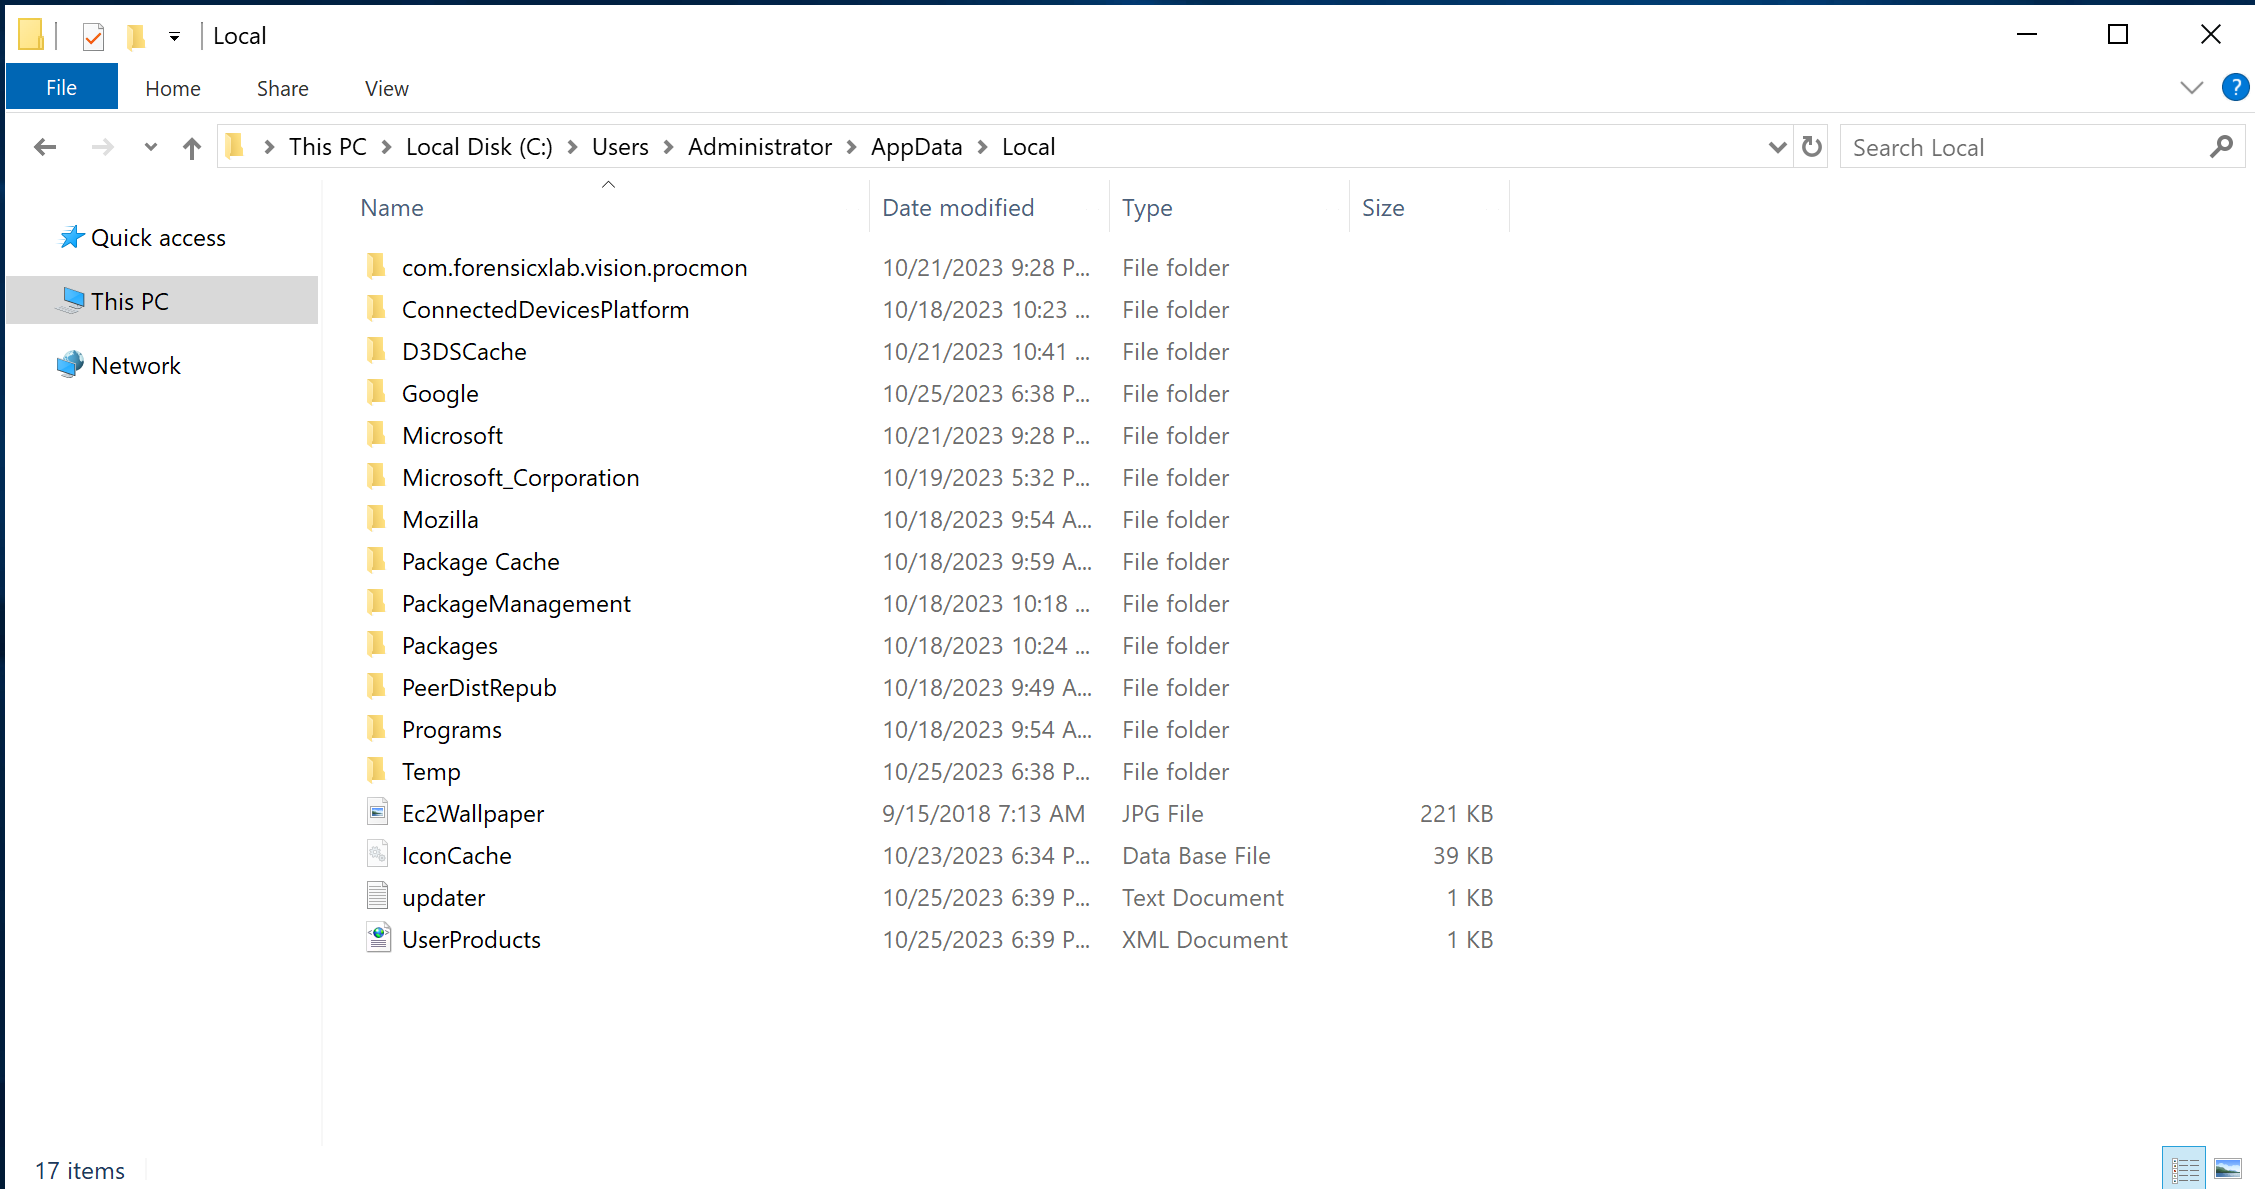The image size is (2255, 1189).
Task: Create a new folder via Quick Access Toolbar icon
Action: (x=137, y=35)
